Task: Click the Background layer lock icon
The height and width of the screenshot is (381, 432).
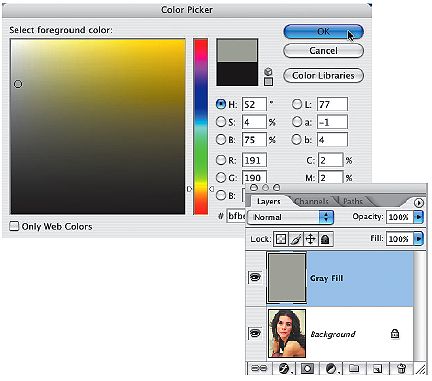Action: pos(395,333)
